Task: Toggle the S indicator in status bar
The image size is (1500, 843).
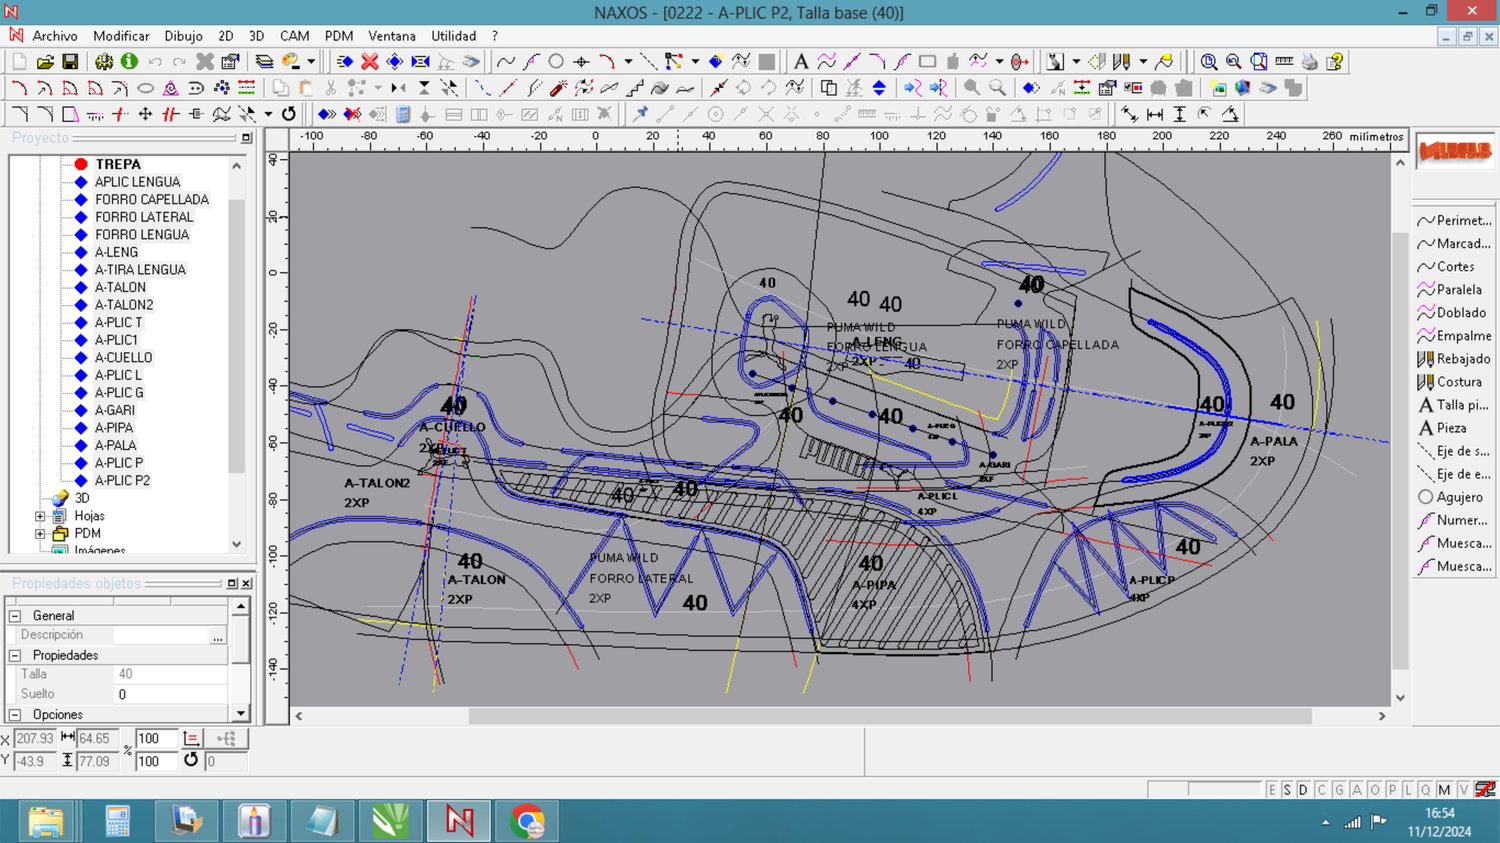Action: click(1287, 790)
